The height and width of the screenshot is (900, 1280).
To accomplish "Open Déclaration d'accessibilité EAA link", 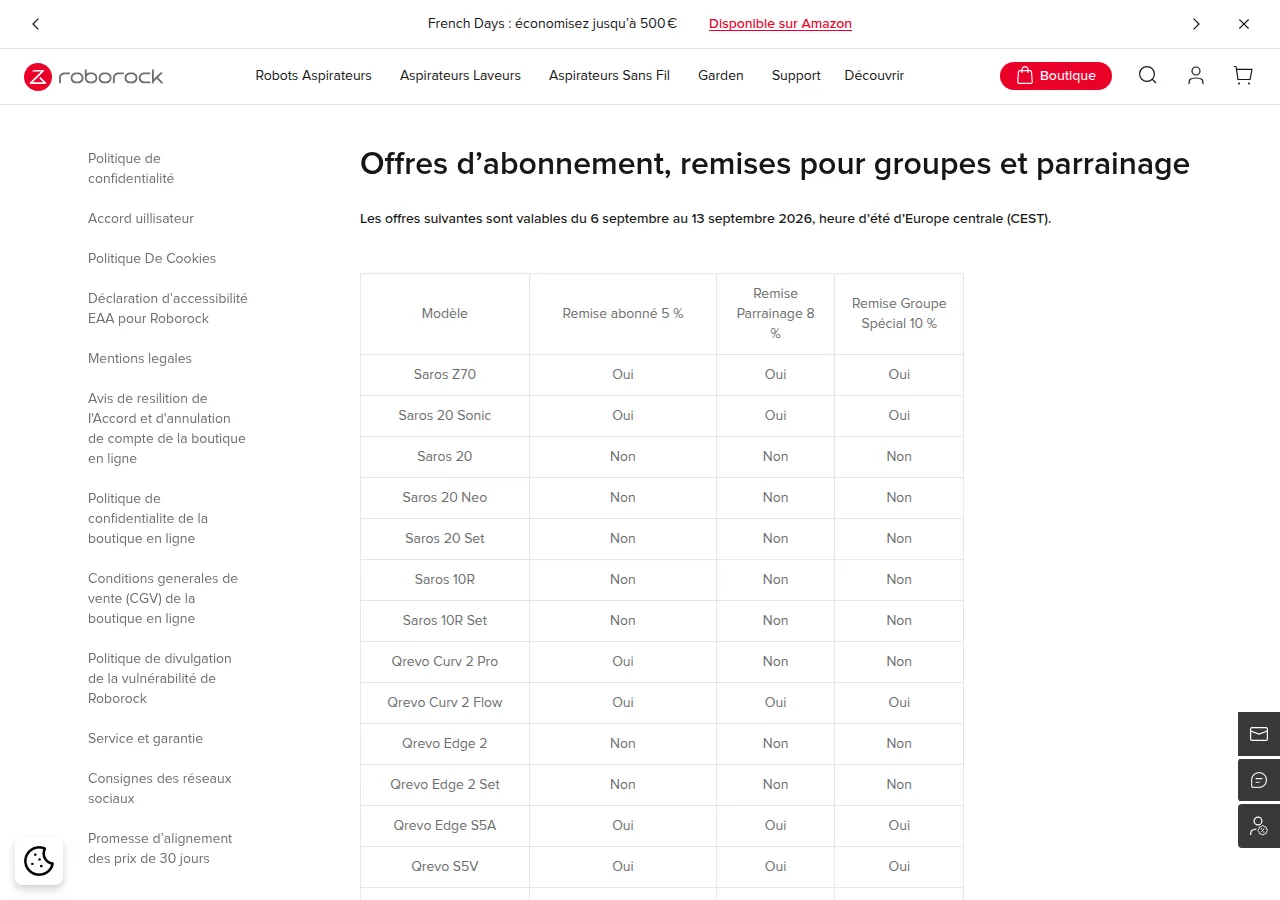I will click(168, 308).
